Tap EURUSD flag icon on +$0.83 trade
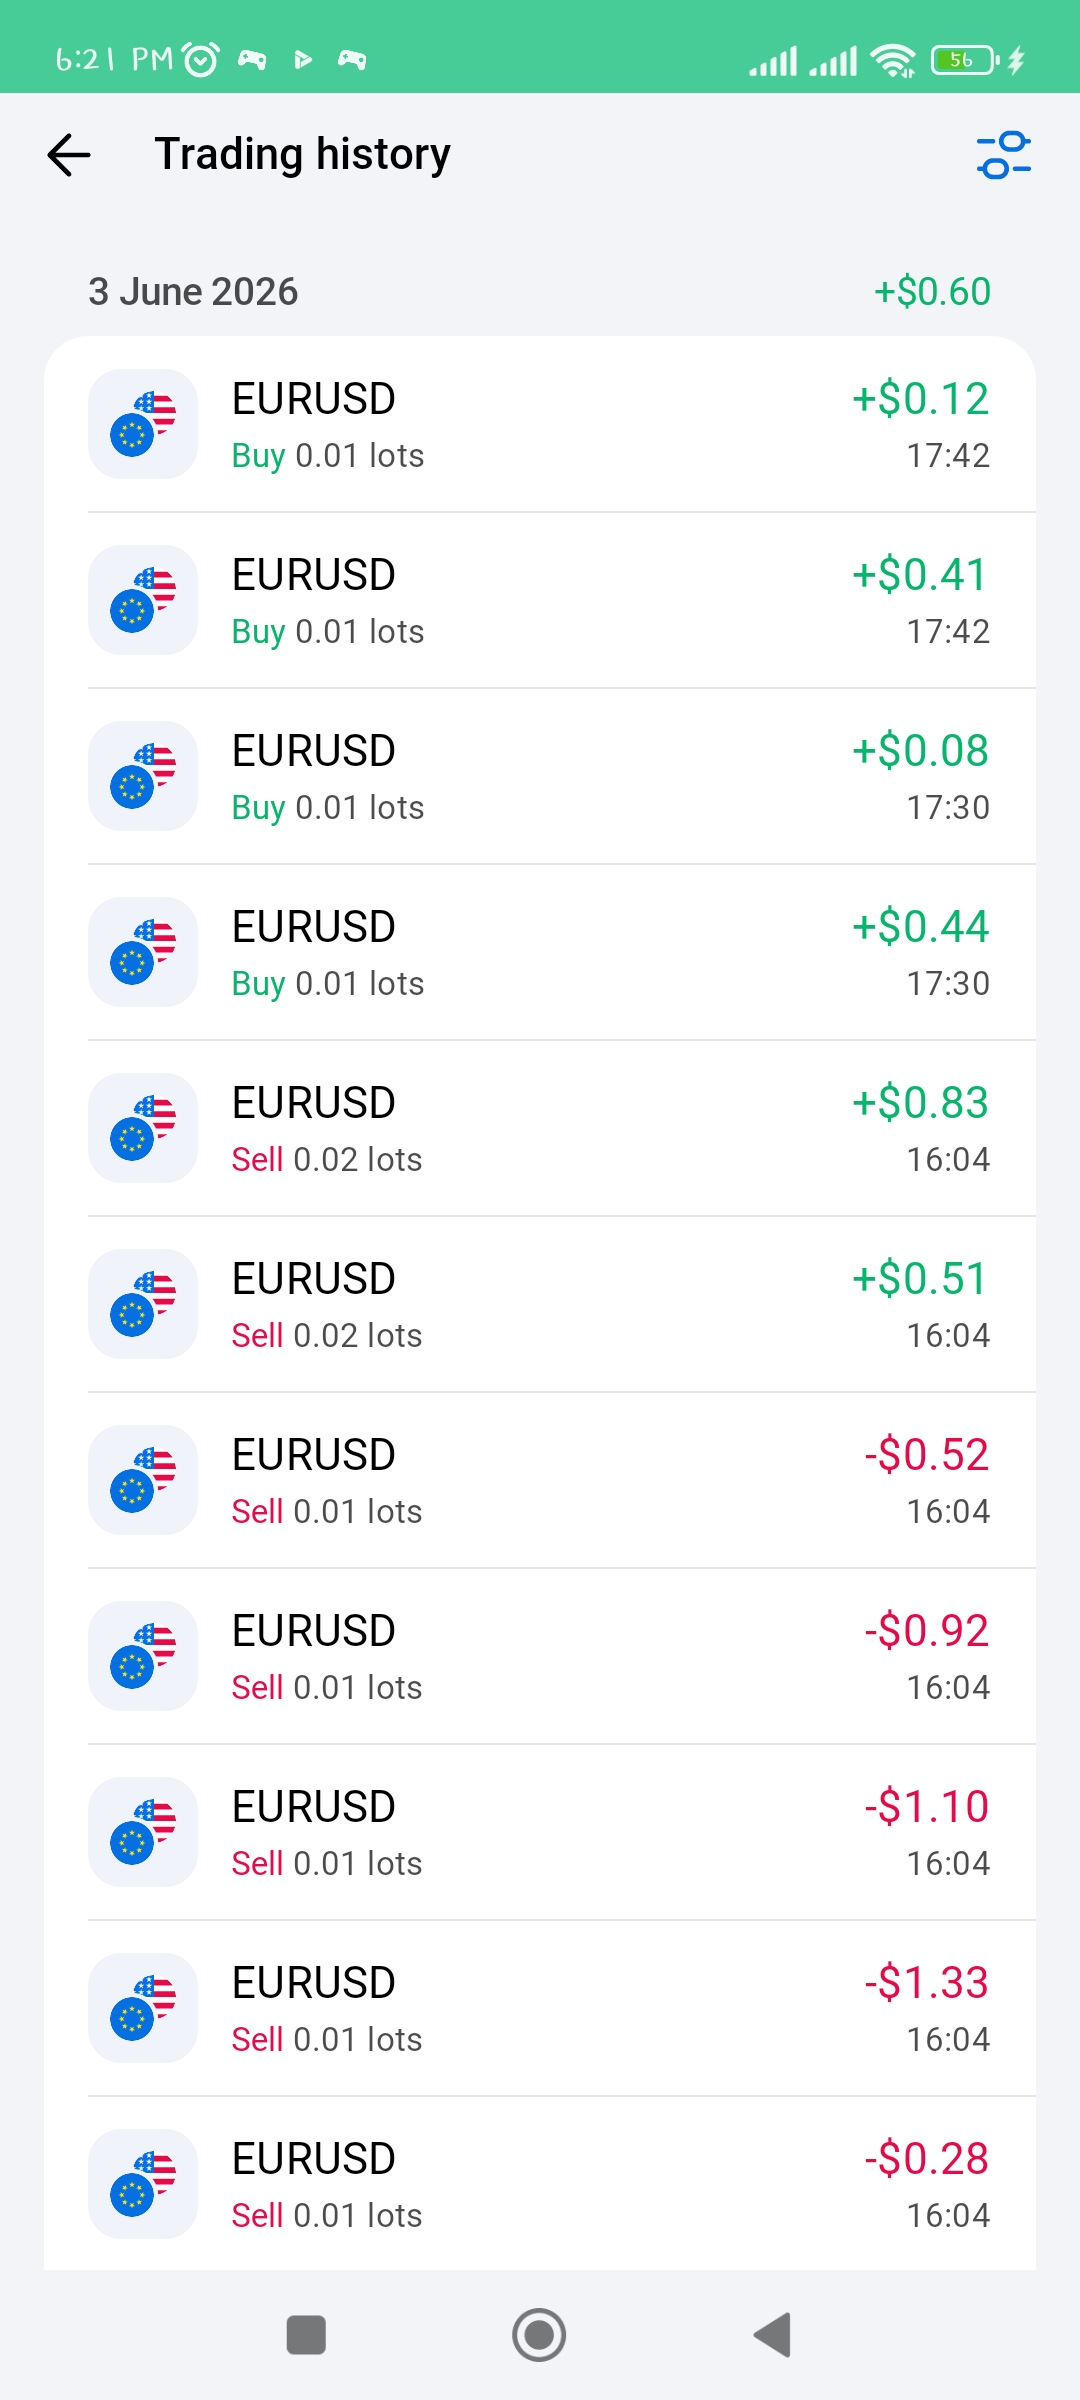The width and height of the screenshot is (1080, 2400). pos(143,1128)
